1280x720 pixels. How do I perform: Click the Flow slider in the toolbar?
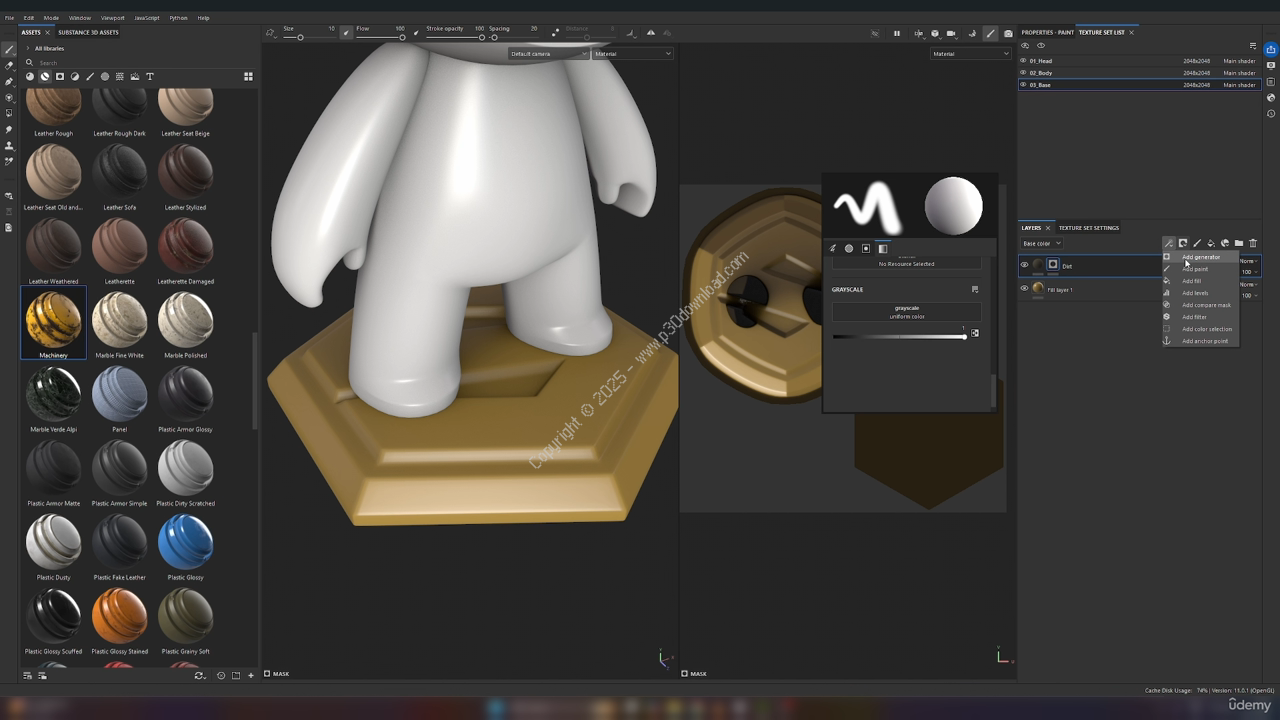(x=381, y=38)
